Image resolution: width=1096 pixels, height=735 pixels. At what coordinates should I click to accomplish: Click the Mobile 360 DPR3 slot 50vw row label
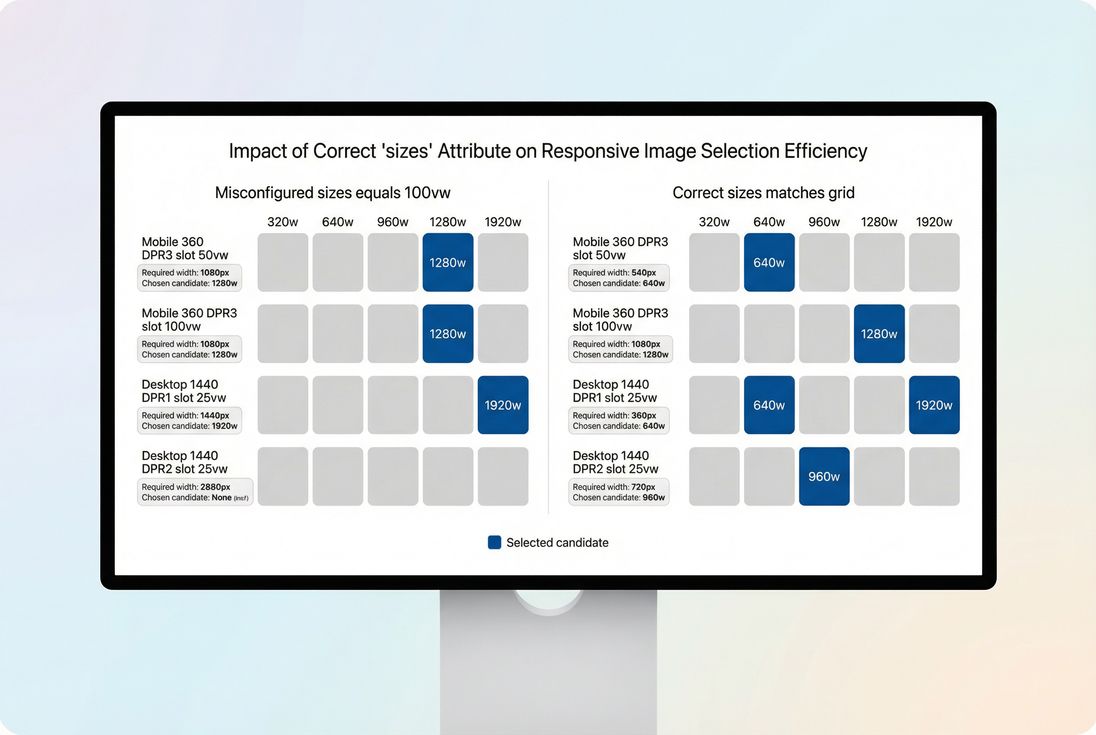(183, 249)
